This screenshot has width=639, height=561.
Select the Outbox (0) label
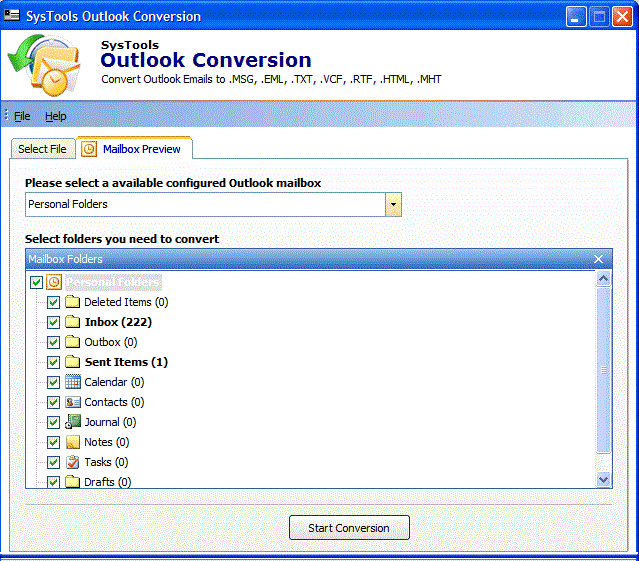click(x=110, y=342)
